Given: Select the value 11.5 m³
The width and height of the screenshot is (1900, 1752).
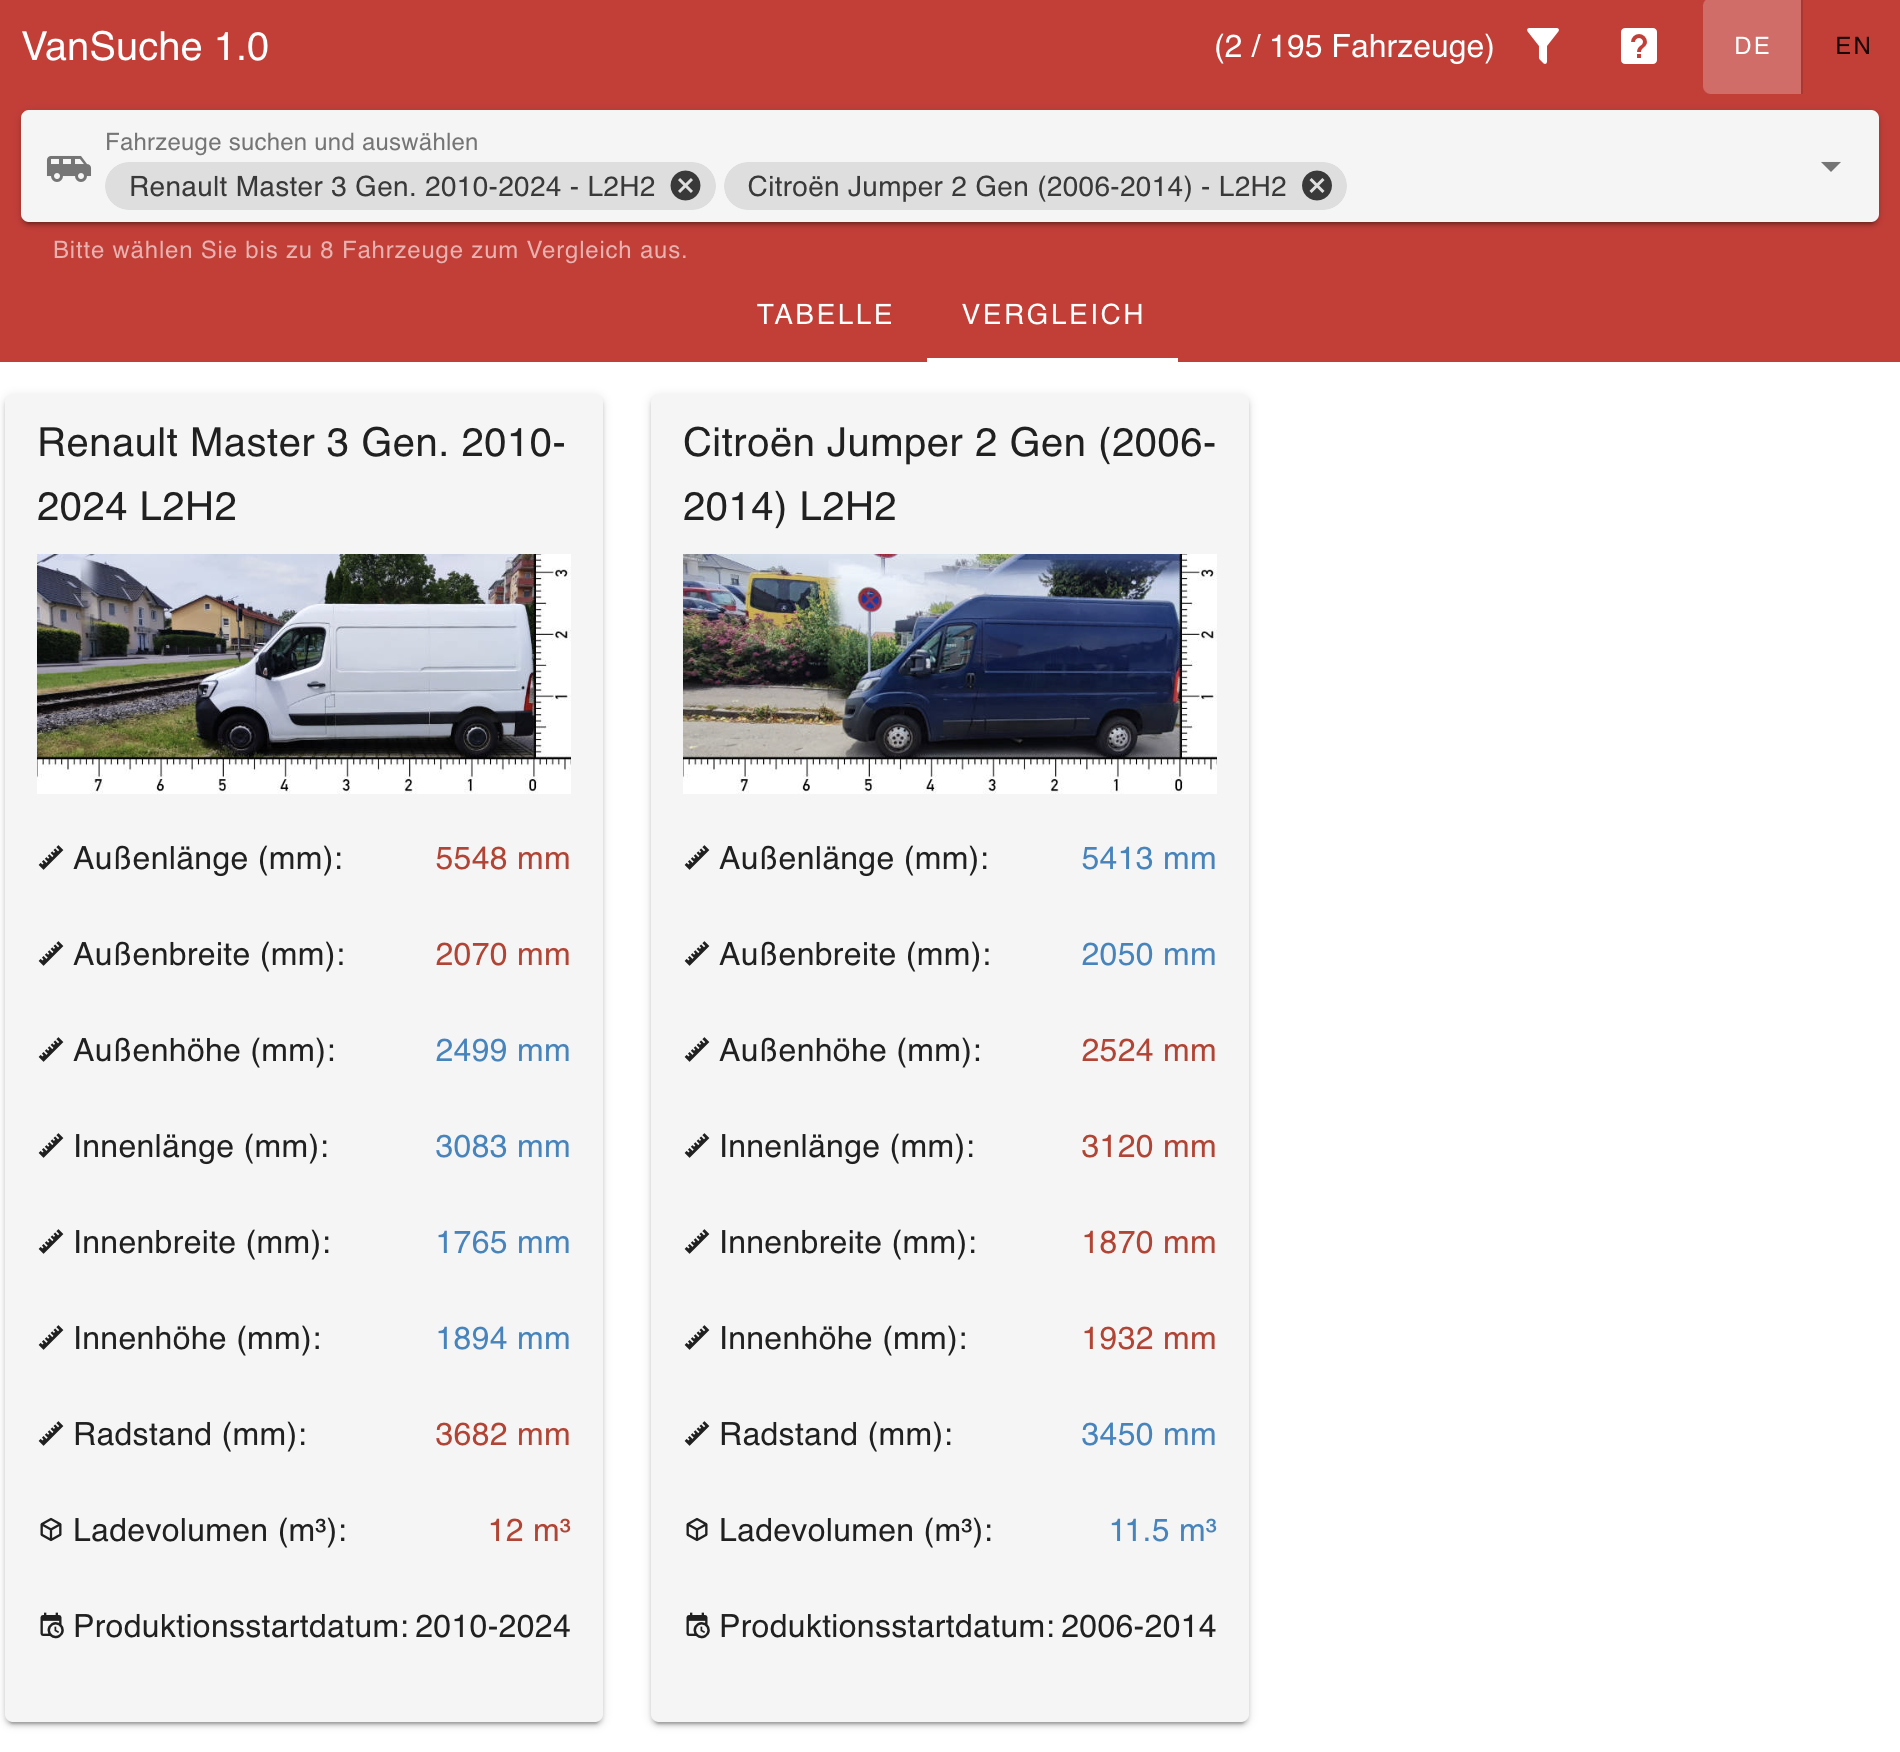Looking at the screenshot, I should 1163,1530.
